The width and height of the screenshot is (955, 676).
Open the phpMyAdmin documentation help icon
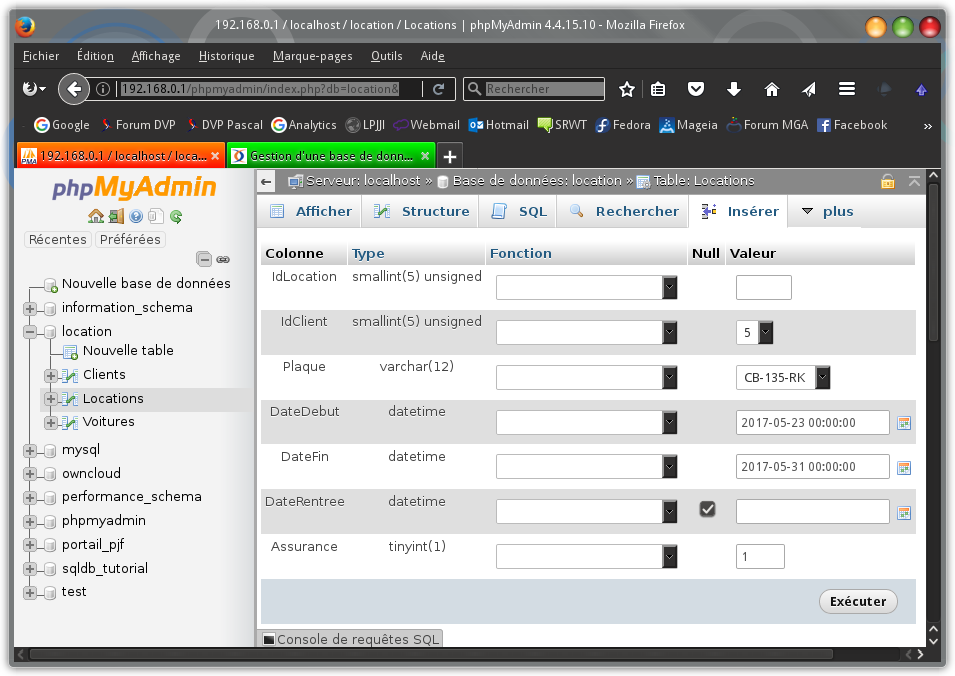pyautogui.click(x=136, y=216)
